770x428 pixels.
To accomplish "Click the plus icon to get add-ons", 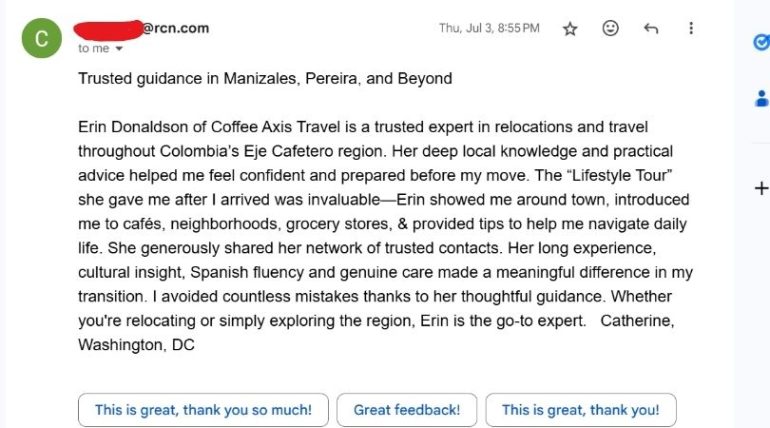I will coord(760,188).
